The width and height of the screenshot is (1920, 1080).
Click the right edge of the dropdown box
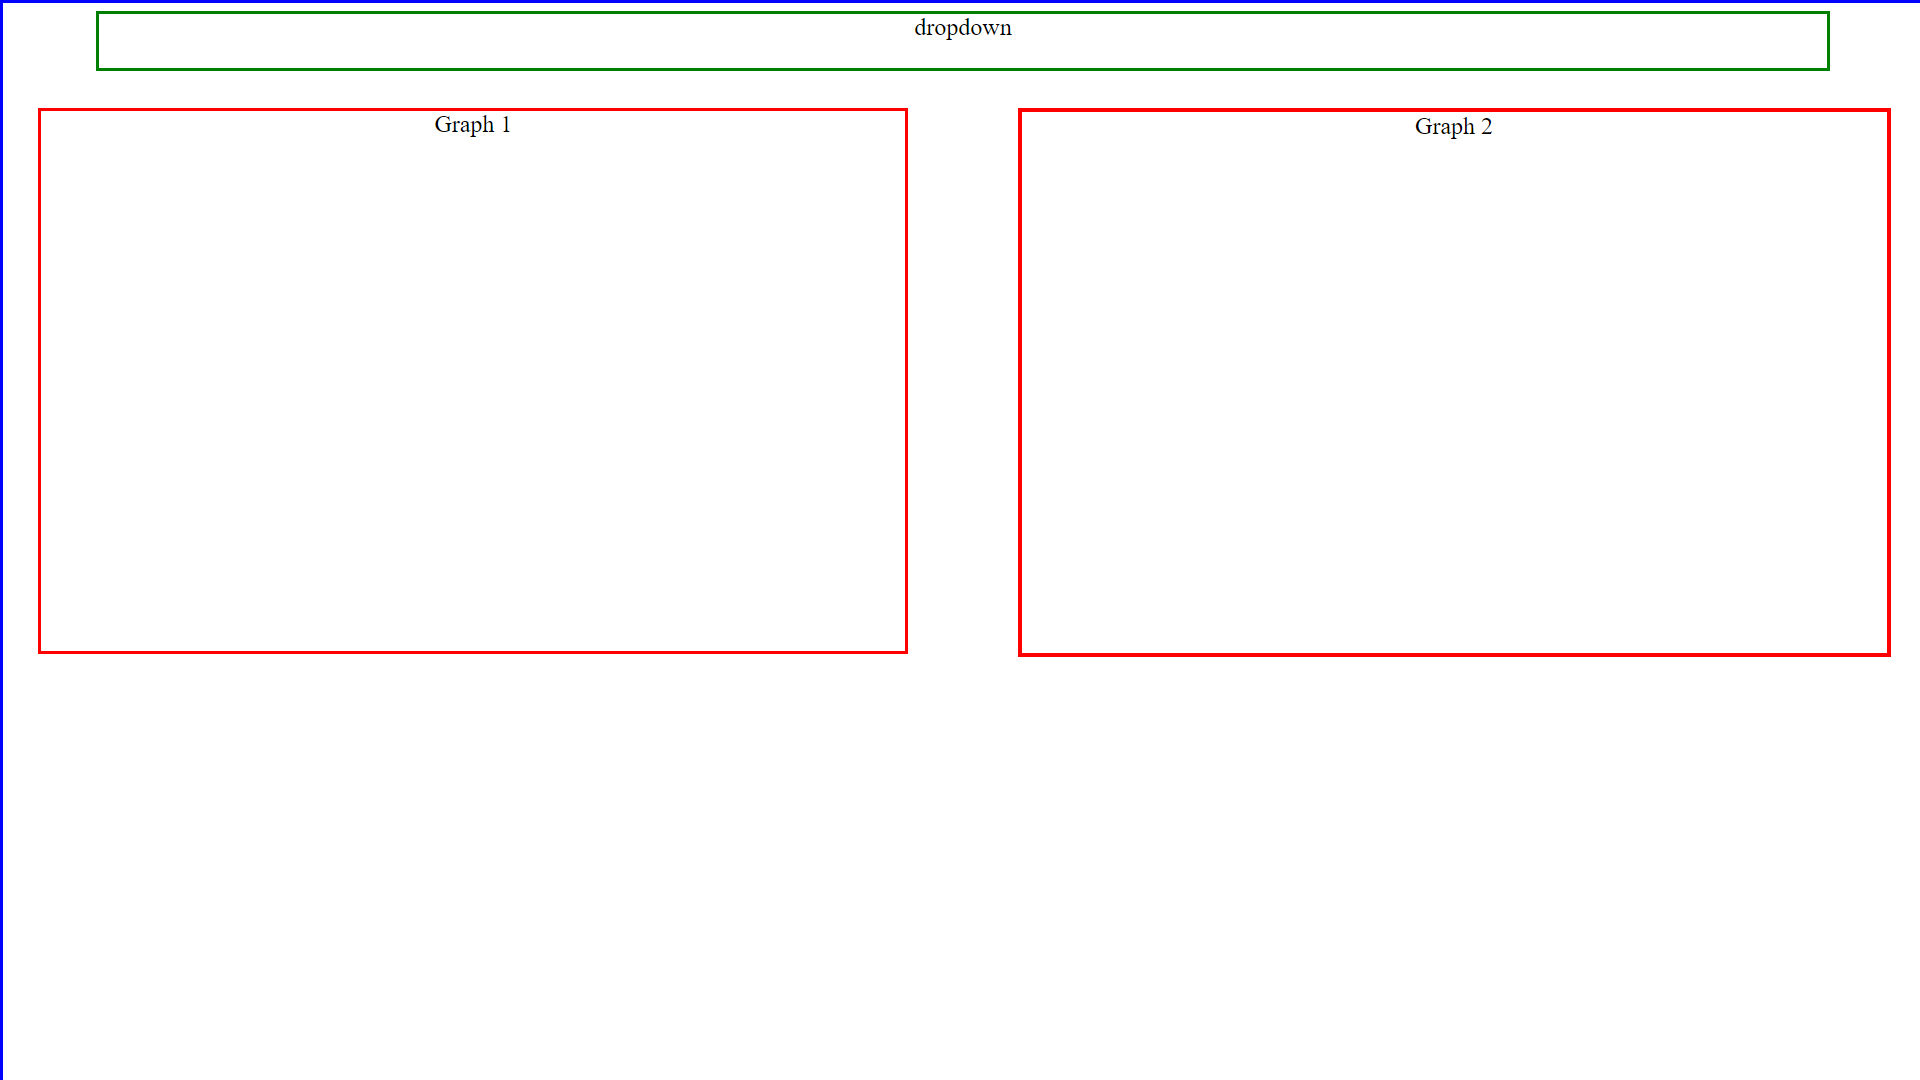click(1827, 41)
